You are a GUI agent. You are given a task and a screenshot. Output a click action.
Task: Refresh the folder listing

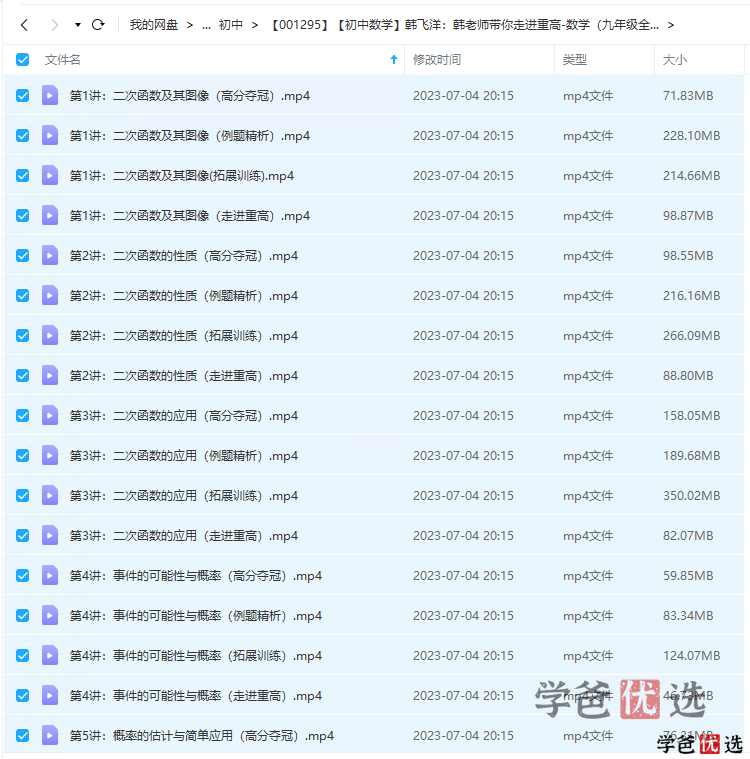[x=98, y=25]
